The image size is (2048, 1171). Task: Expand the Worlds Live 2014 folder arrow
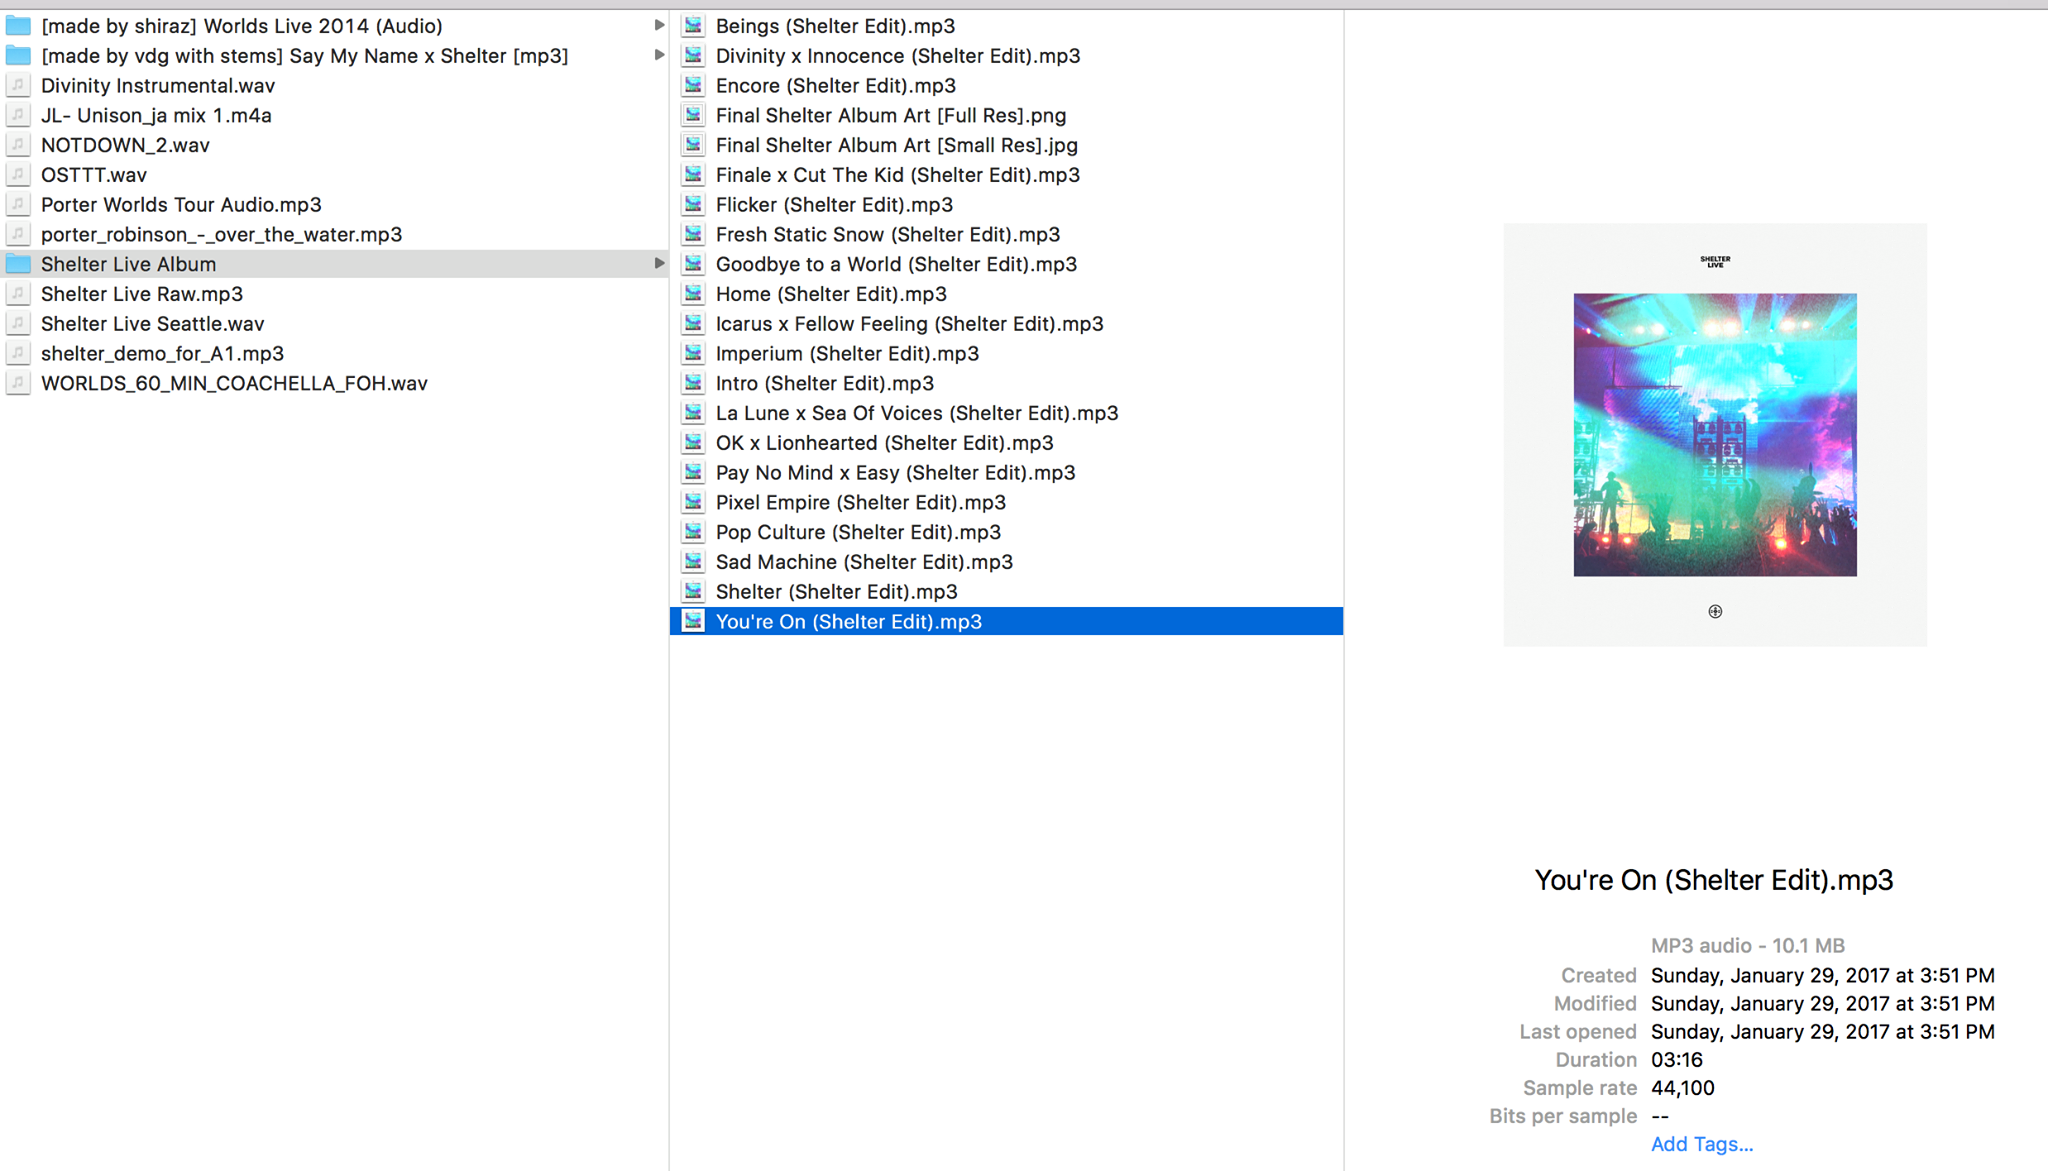click(x=659, y=26)
